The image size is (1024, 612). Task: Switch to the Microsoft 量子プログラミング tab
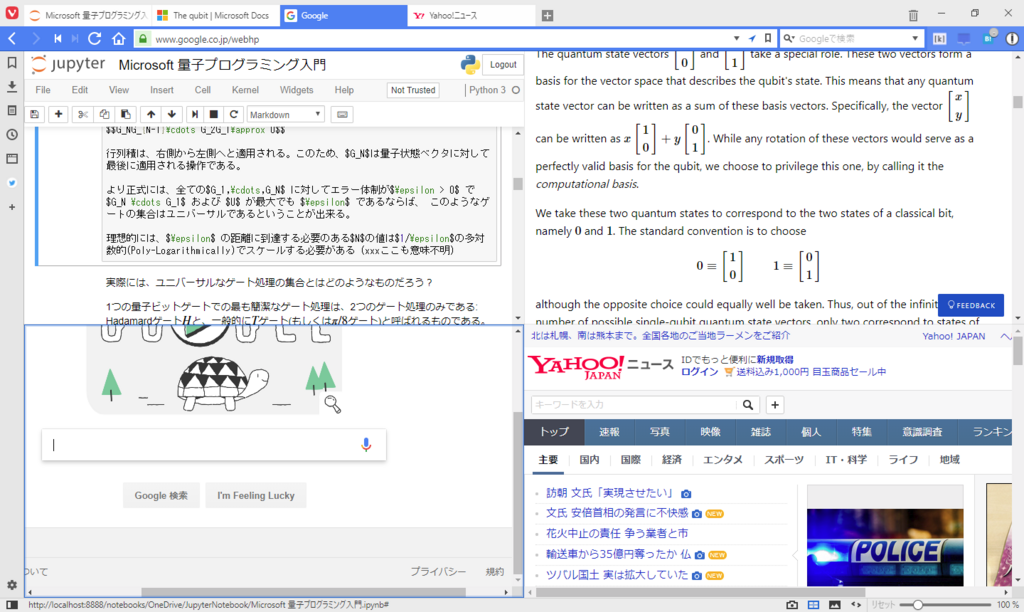[88, 15]
